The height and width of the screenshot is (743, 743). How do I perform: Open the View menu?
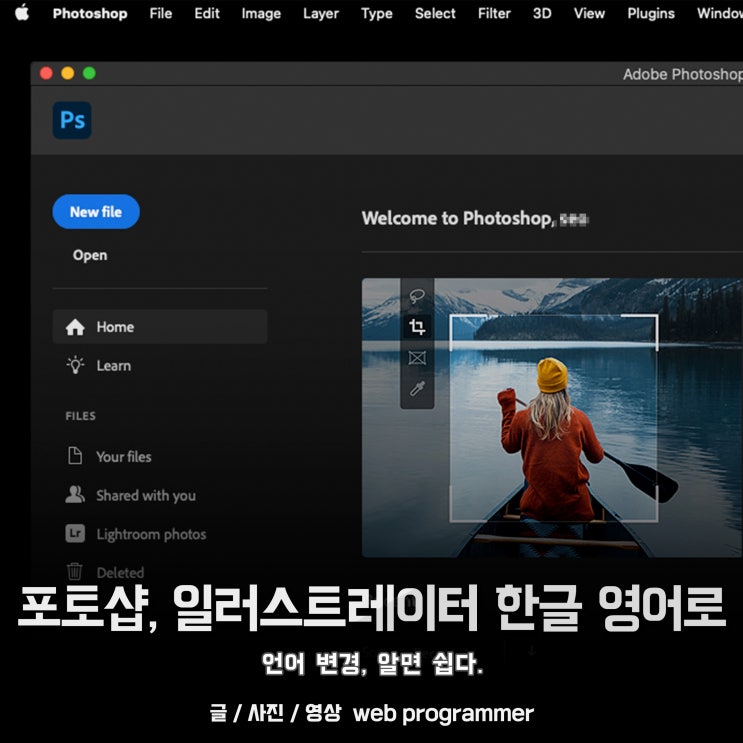coord(589,13)
